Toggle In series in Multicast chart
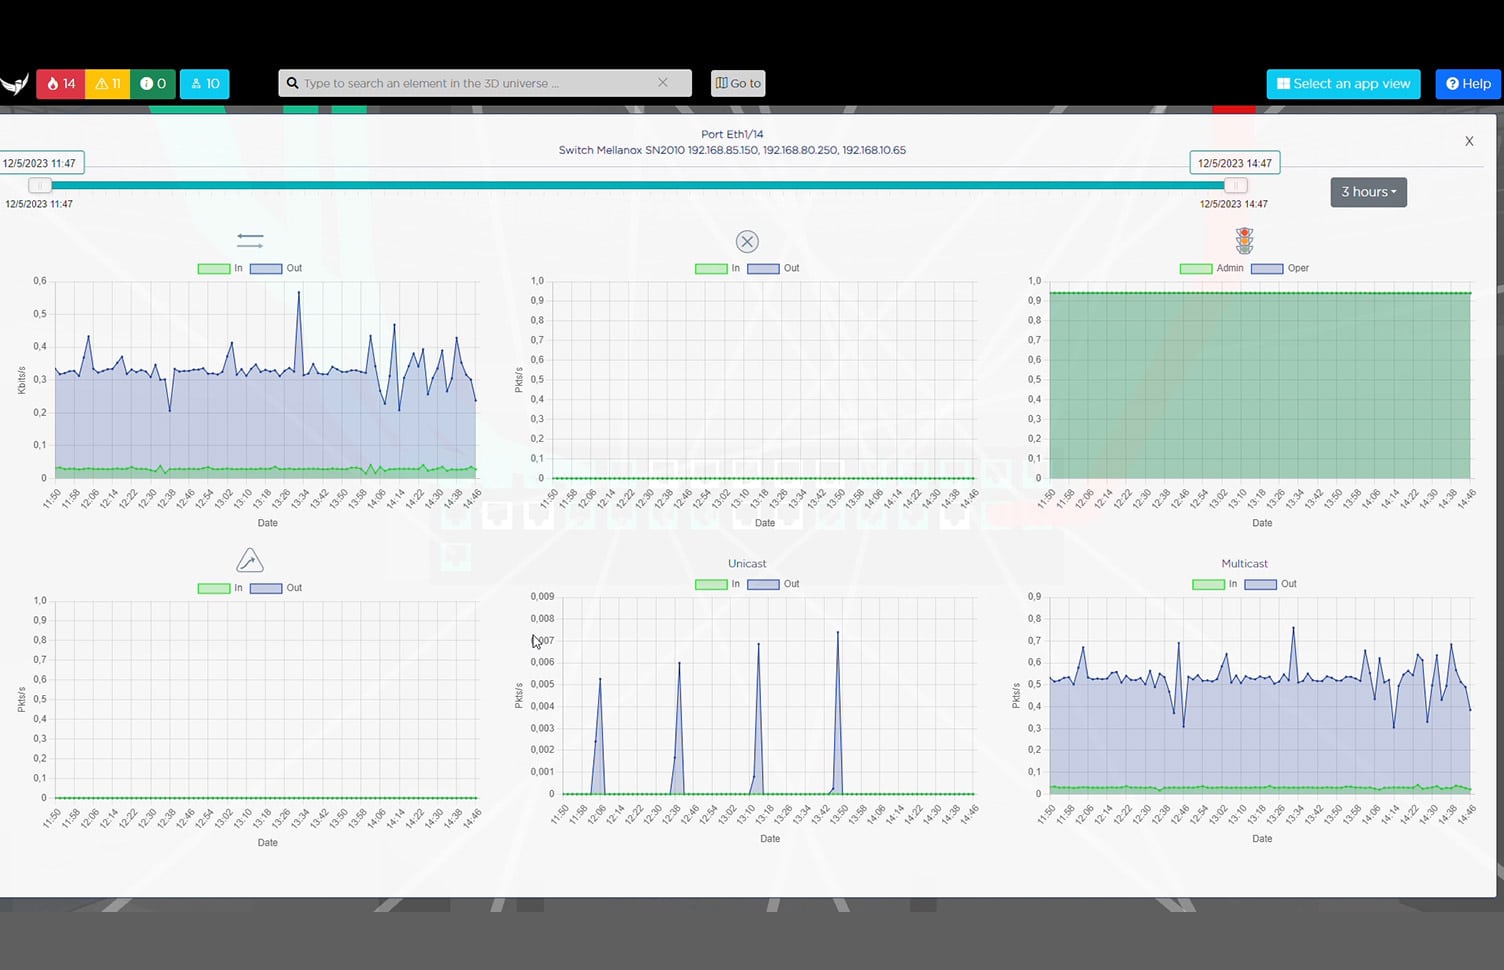 pos(1215,584)
